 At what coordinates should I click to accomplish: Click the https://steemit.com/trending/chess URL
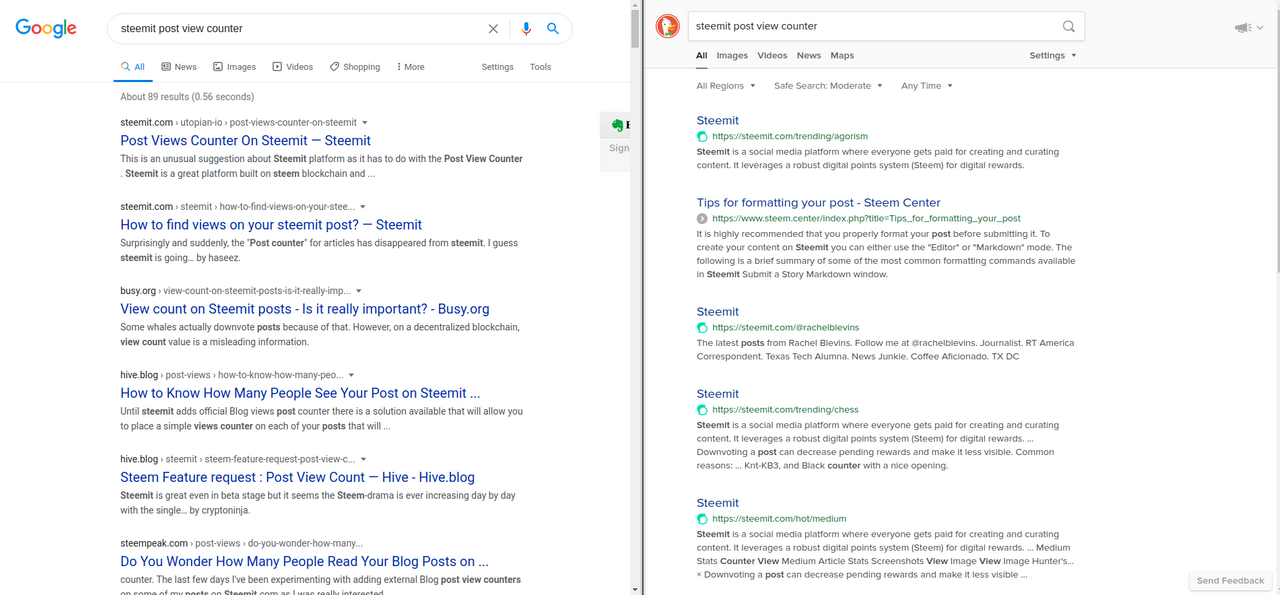point(785,409)
